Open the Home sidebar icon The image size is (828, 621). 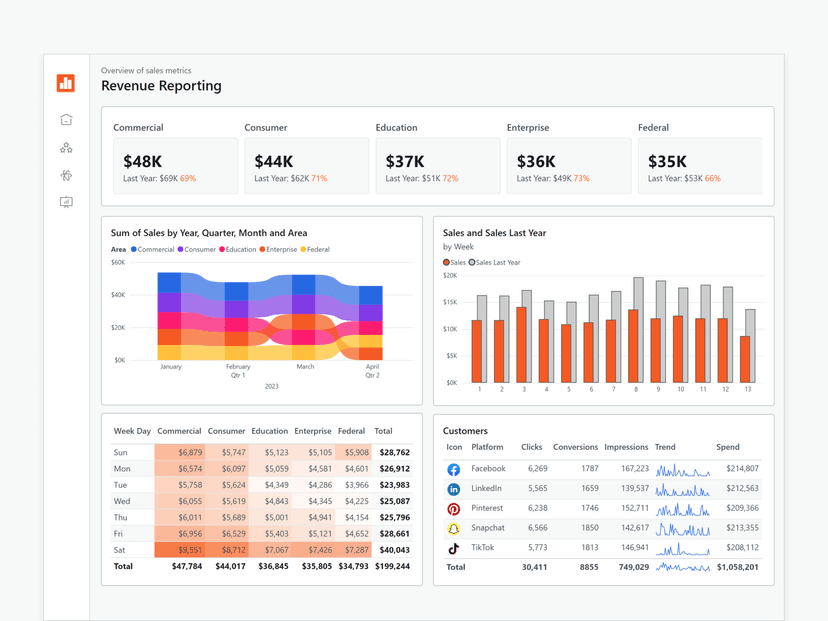[x=65, y=119]
